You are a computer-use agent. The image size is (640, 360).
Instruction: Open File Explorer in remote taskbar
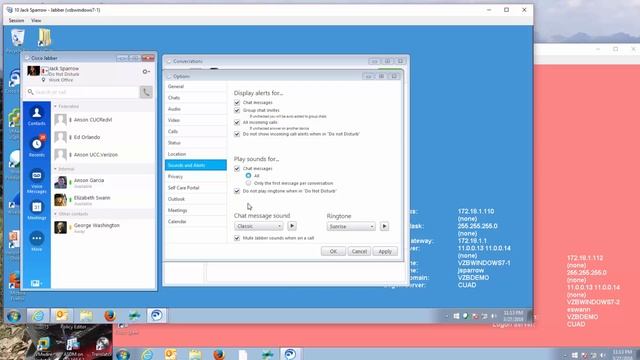coord(86,316)
